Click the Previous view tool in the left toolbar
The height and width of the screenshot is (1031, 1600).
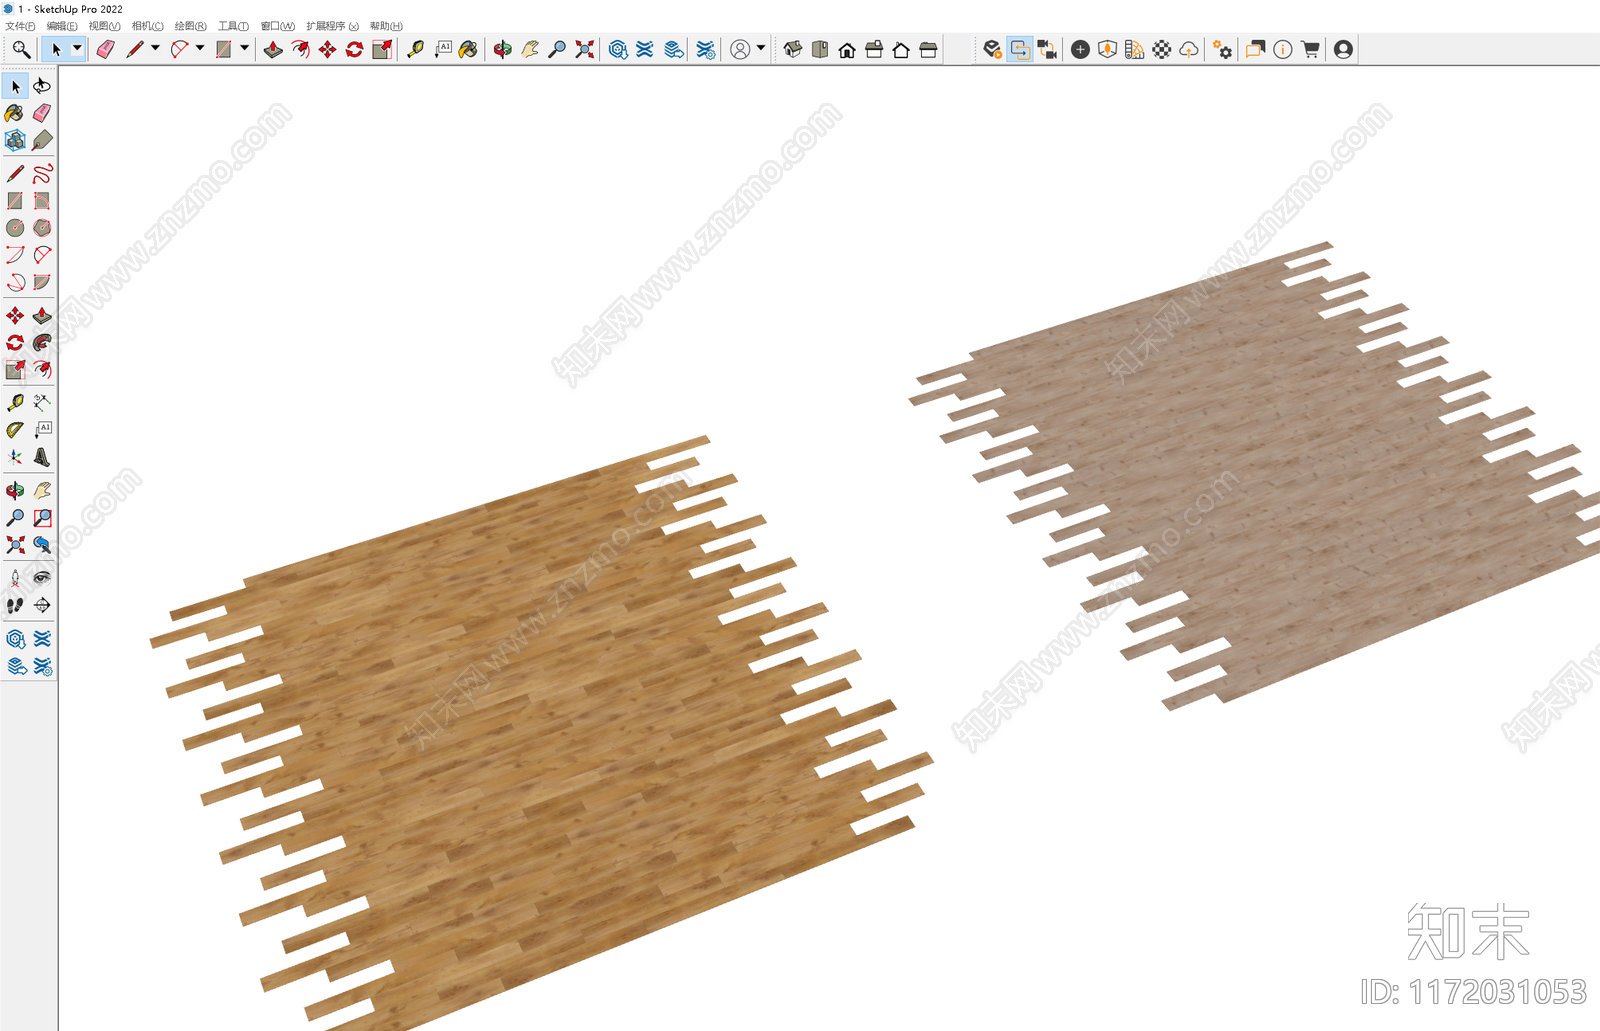[42, 545]
